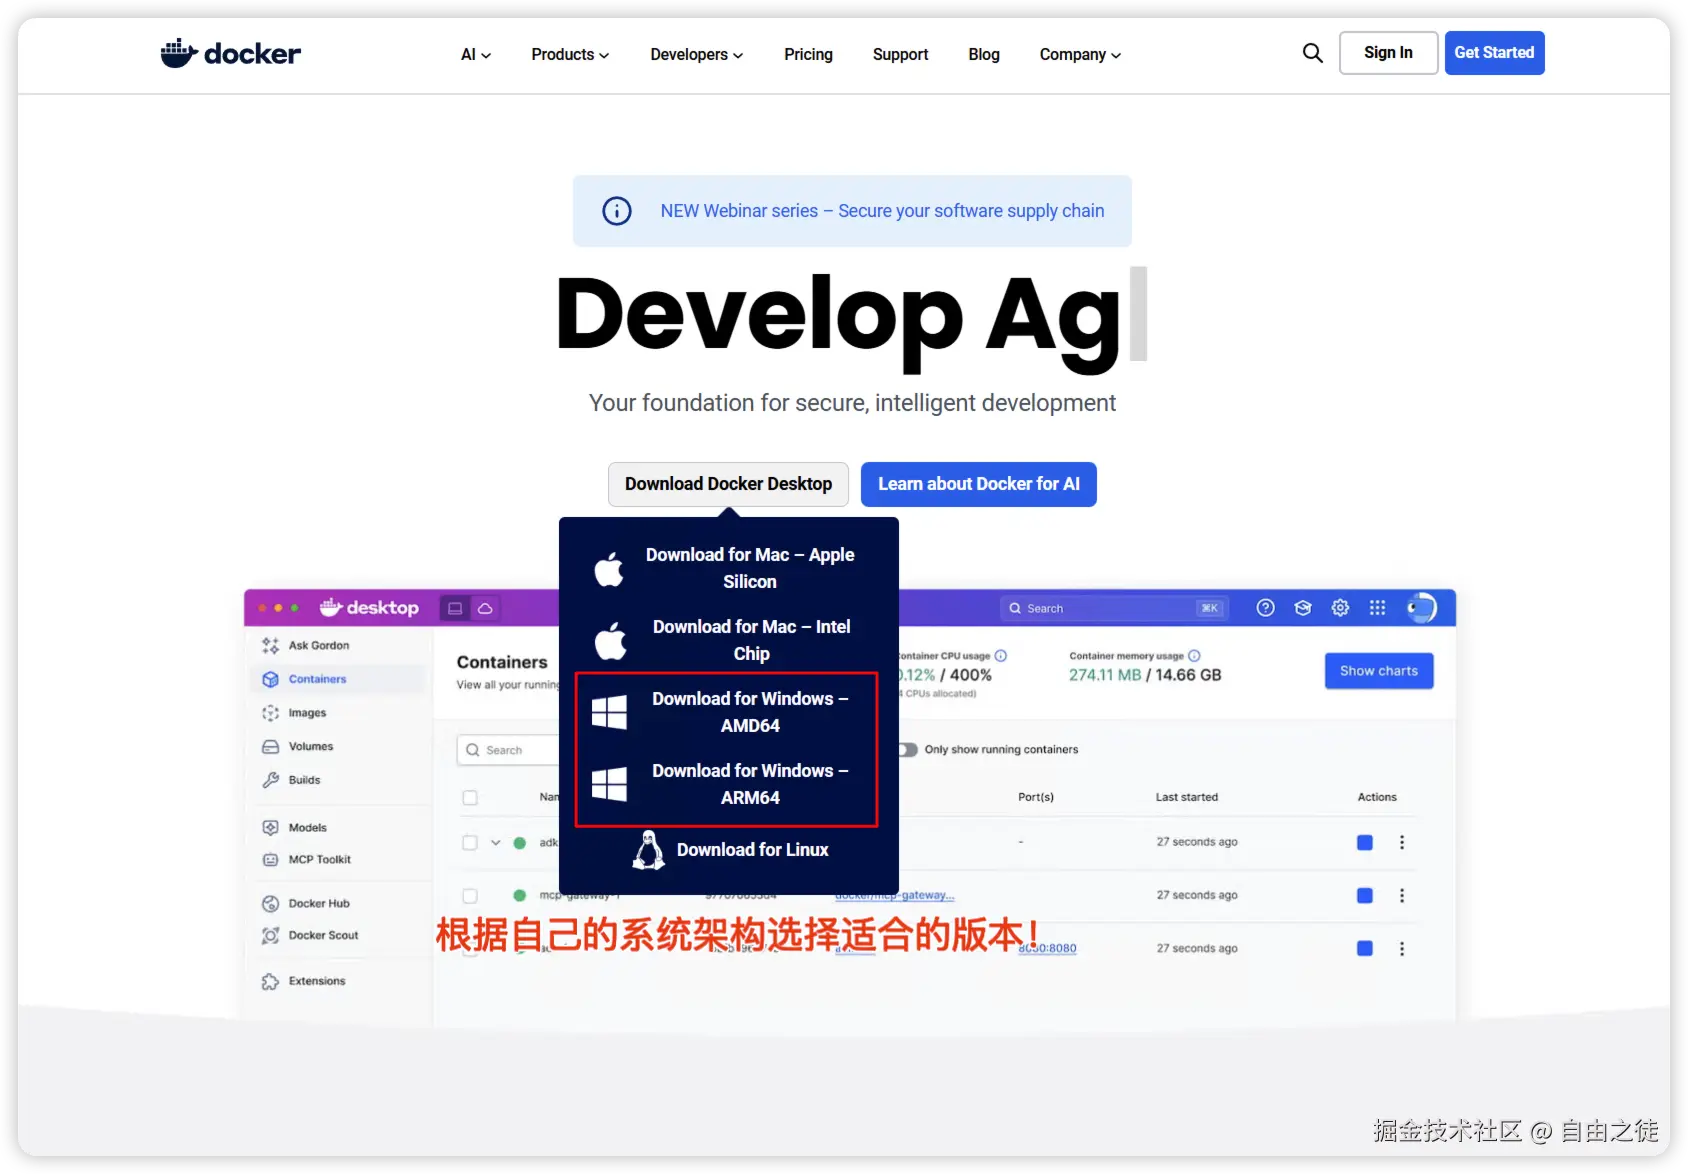
Task: Click the Volumes disk icon in sidebar
Action: click(270, 747)
